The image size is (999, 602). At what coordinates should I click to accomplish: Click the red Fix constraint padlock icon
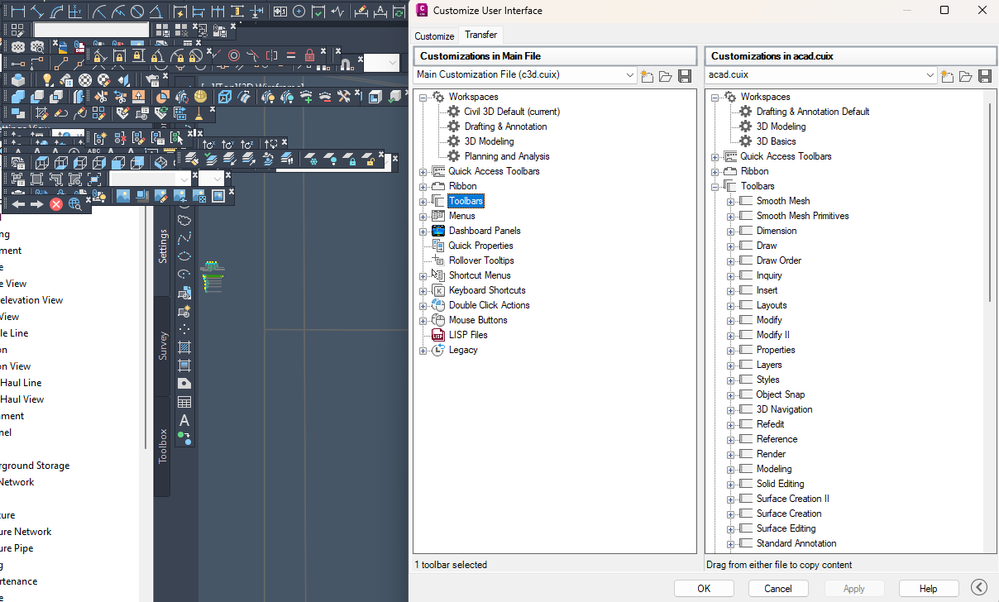tap(310, 55)
